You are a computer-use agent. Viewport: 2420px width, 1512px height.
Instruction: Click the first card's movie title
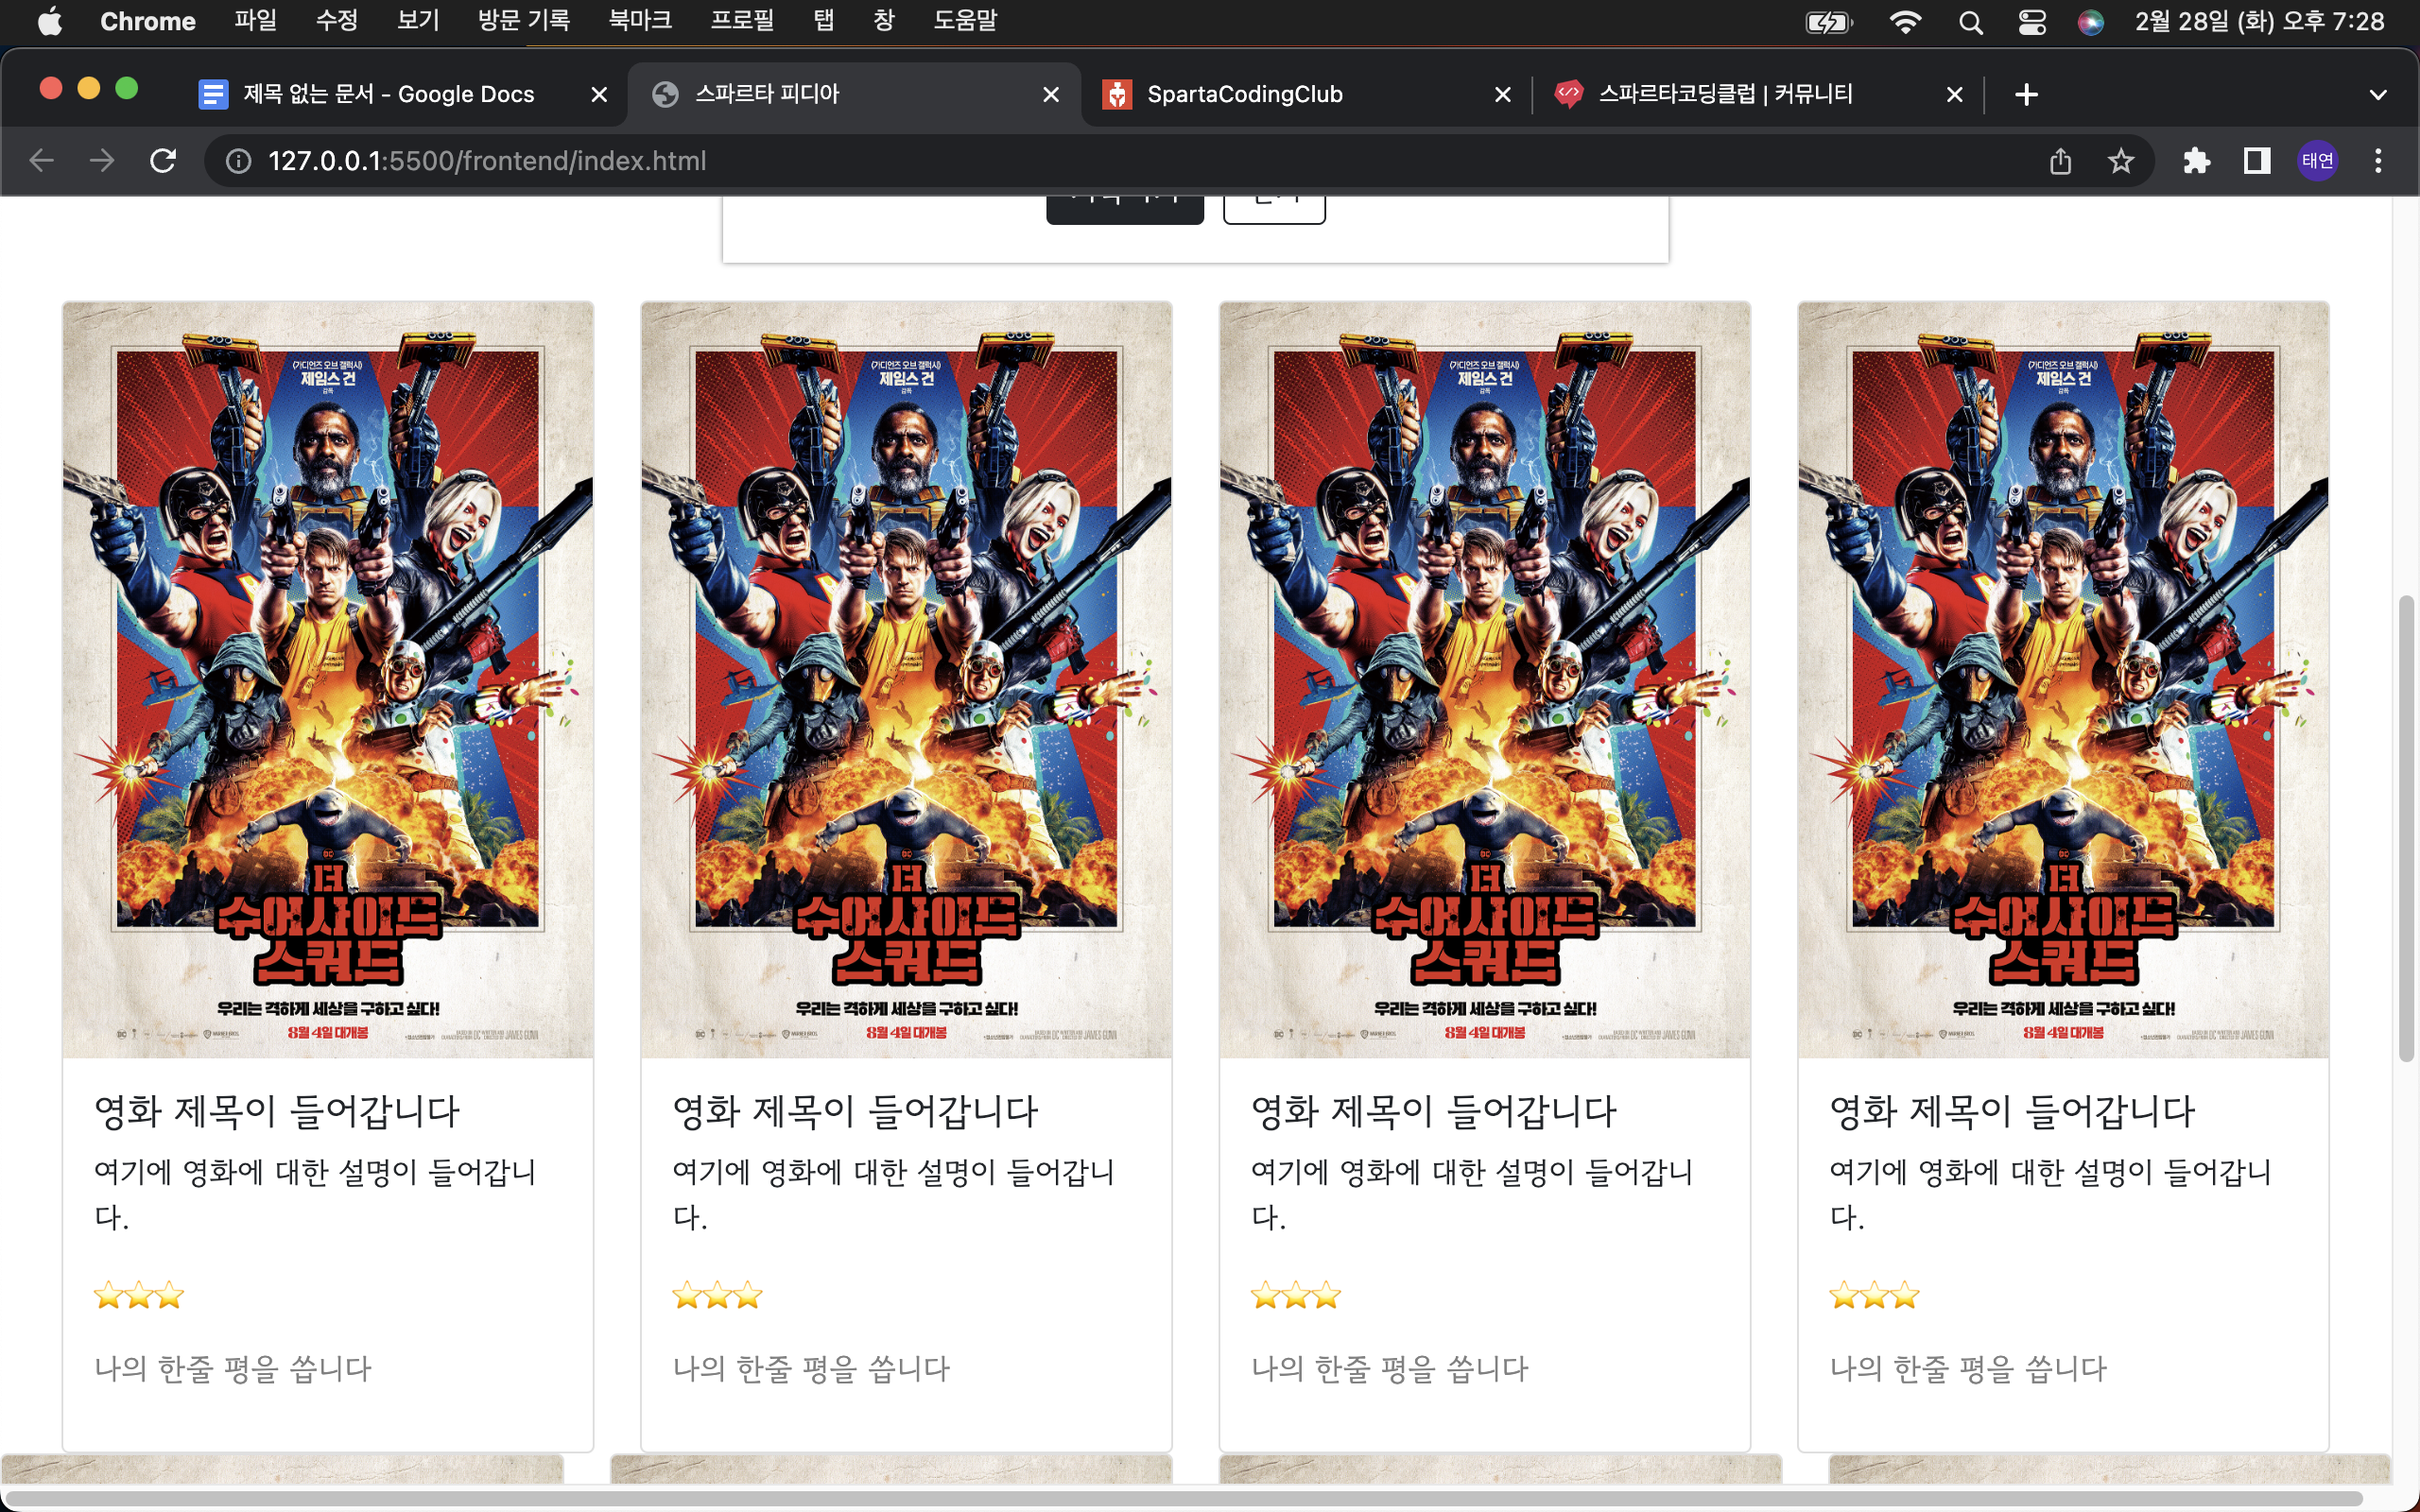[277, 1111]
